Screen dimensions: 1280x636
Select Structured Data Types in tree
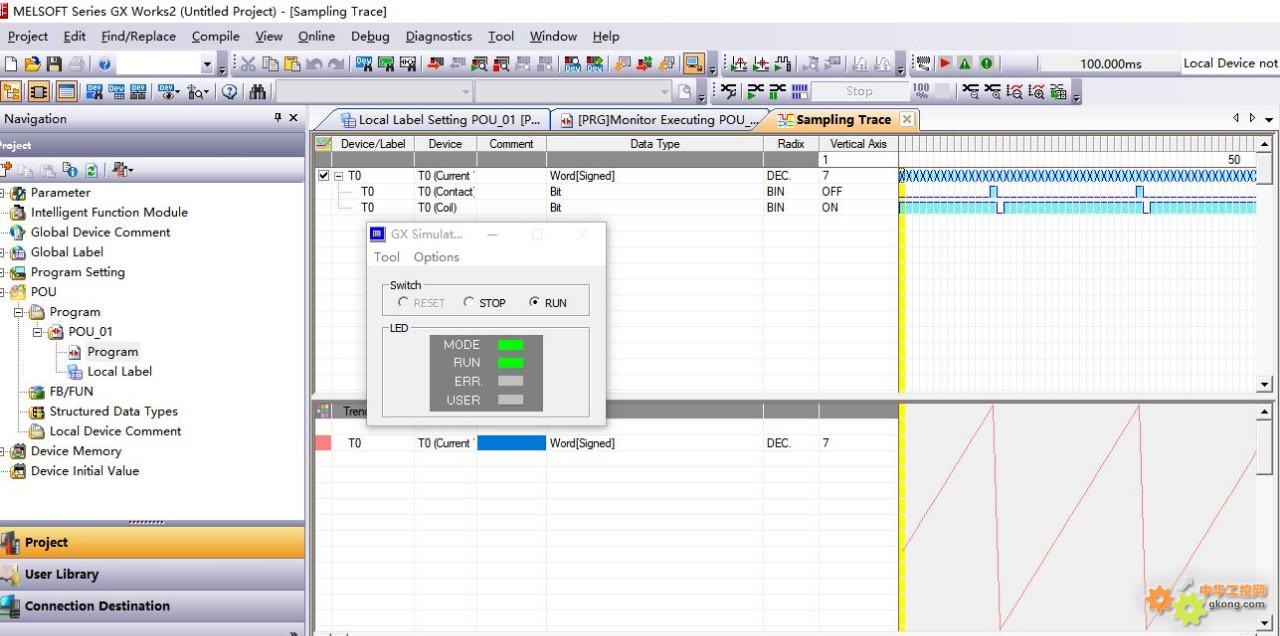click(x=113, y=411)
